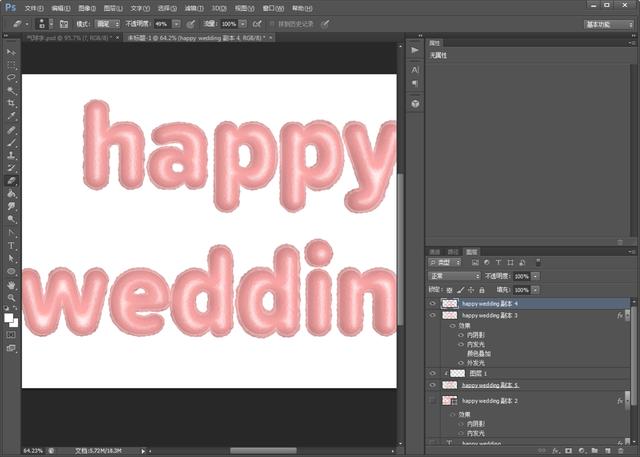Viewport: 640px width, 457px height.
Task: Open the layer filter type 类型 dropdown
Action: point(445,262)
